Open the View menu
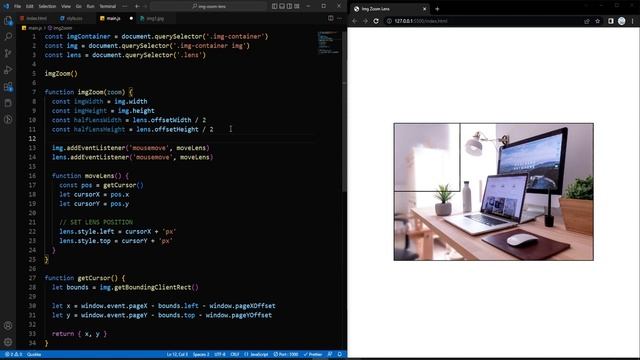The image size is (640, 360). click(x=66, y=6)
